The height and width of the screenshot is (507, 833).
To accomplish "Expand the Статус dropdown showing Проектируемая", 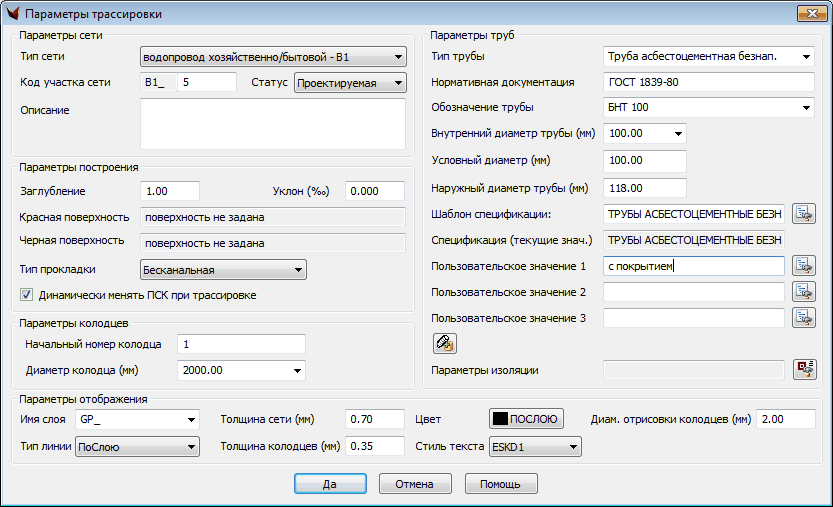I will 350,83.
